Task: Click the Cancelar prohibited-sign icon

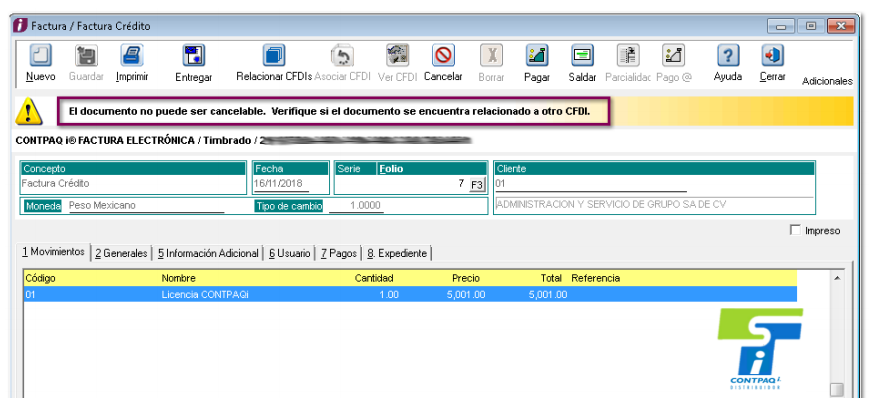Action: (443, 56)
